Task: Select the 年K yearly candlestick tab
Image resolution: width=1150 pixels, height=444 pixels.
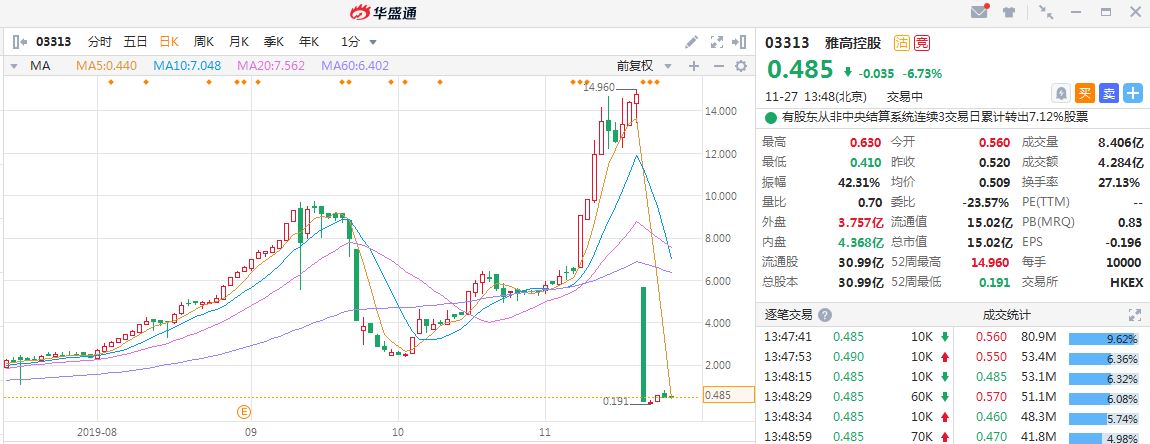Action: point(309,42)
